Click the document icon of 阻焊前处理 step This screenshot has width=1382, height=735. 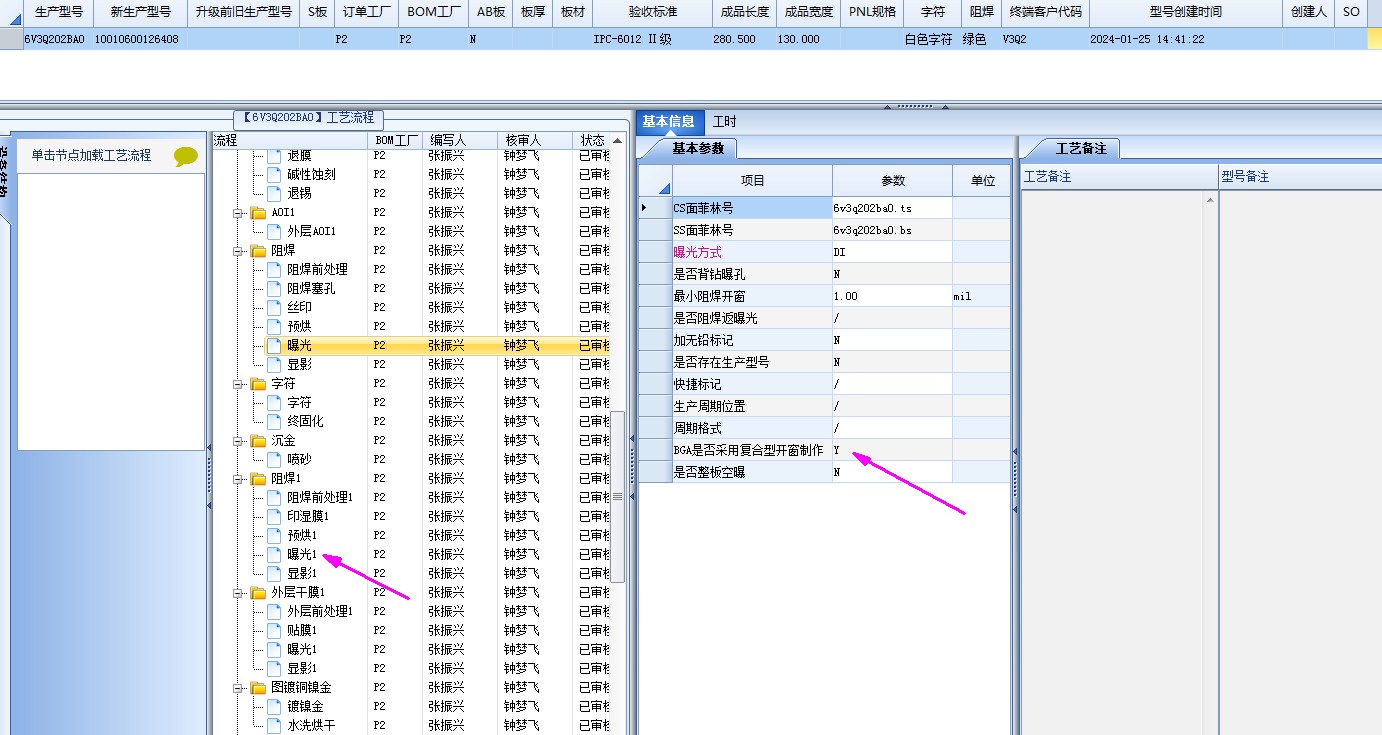click(x=275, y=269)
